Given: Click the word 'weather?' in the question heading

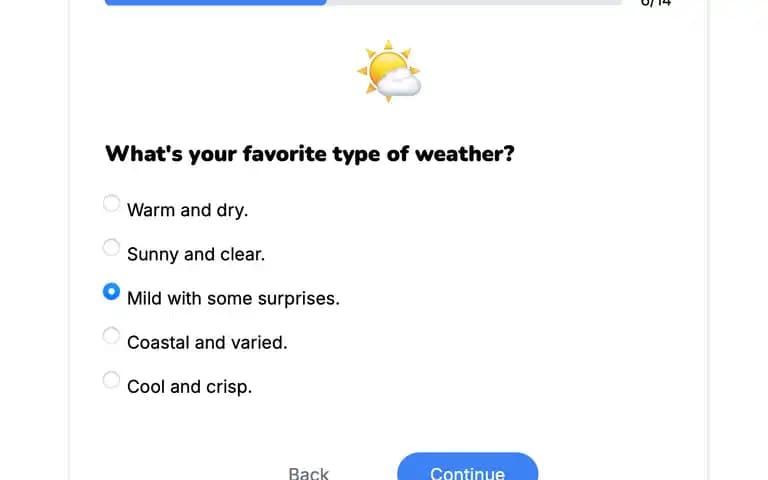Looking at the screenshot, I should [465, 154].
